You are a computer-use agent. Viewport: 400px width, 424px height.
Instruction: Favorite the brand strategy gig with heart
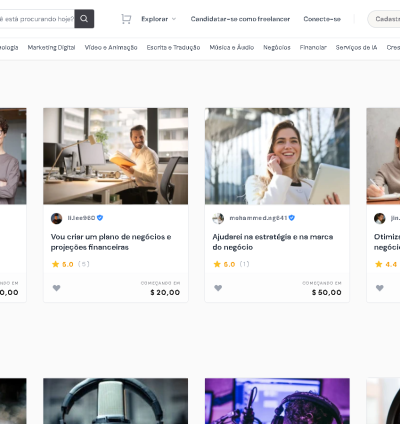coord(218,288)
